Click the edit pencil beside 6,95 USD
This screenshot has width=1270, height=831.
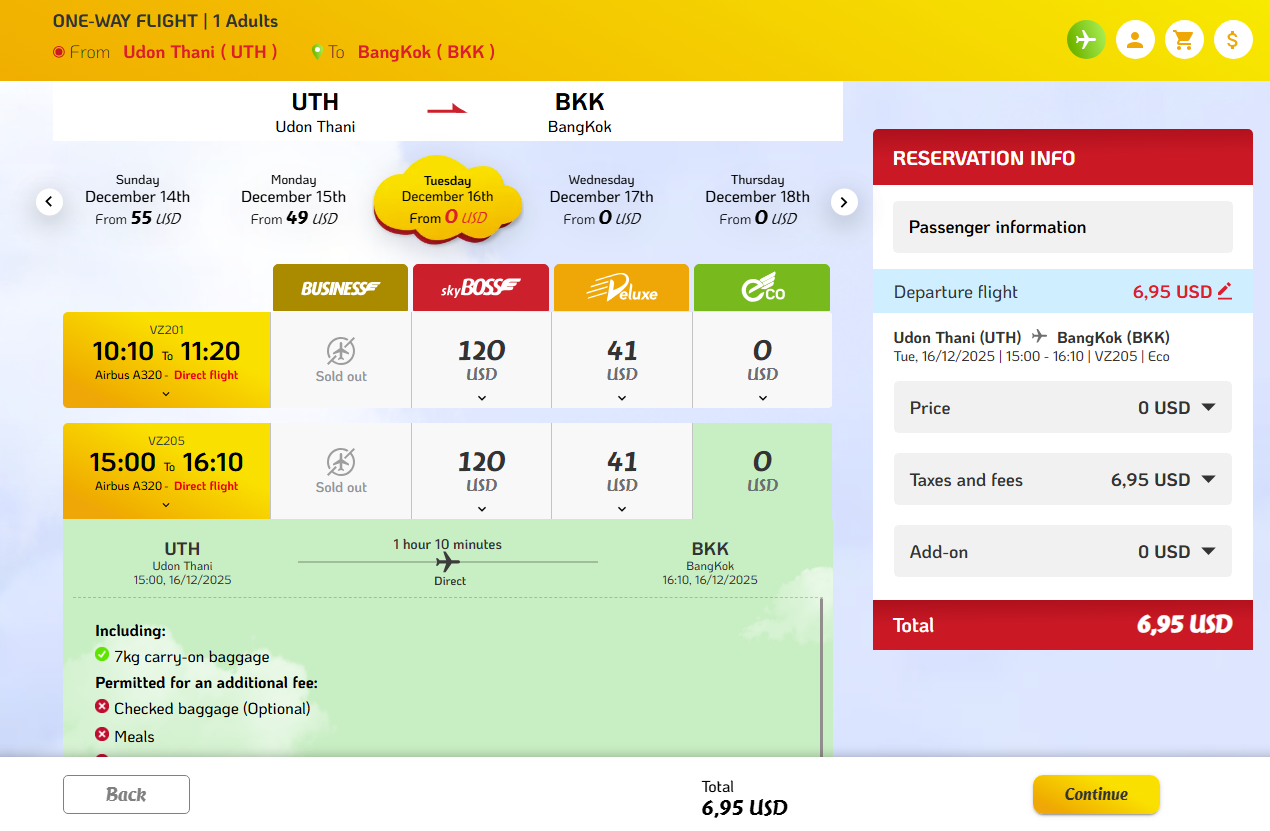pyautogui.click(x=1225, y=291)
